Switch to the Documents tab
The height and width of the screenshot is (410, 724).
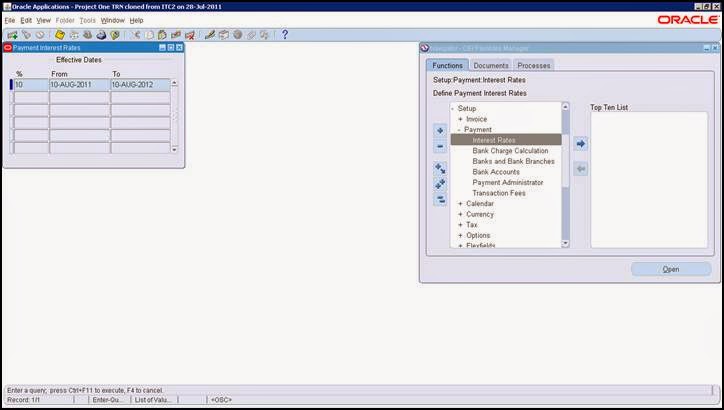pos(491,66)
